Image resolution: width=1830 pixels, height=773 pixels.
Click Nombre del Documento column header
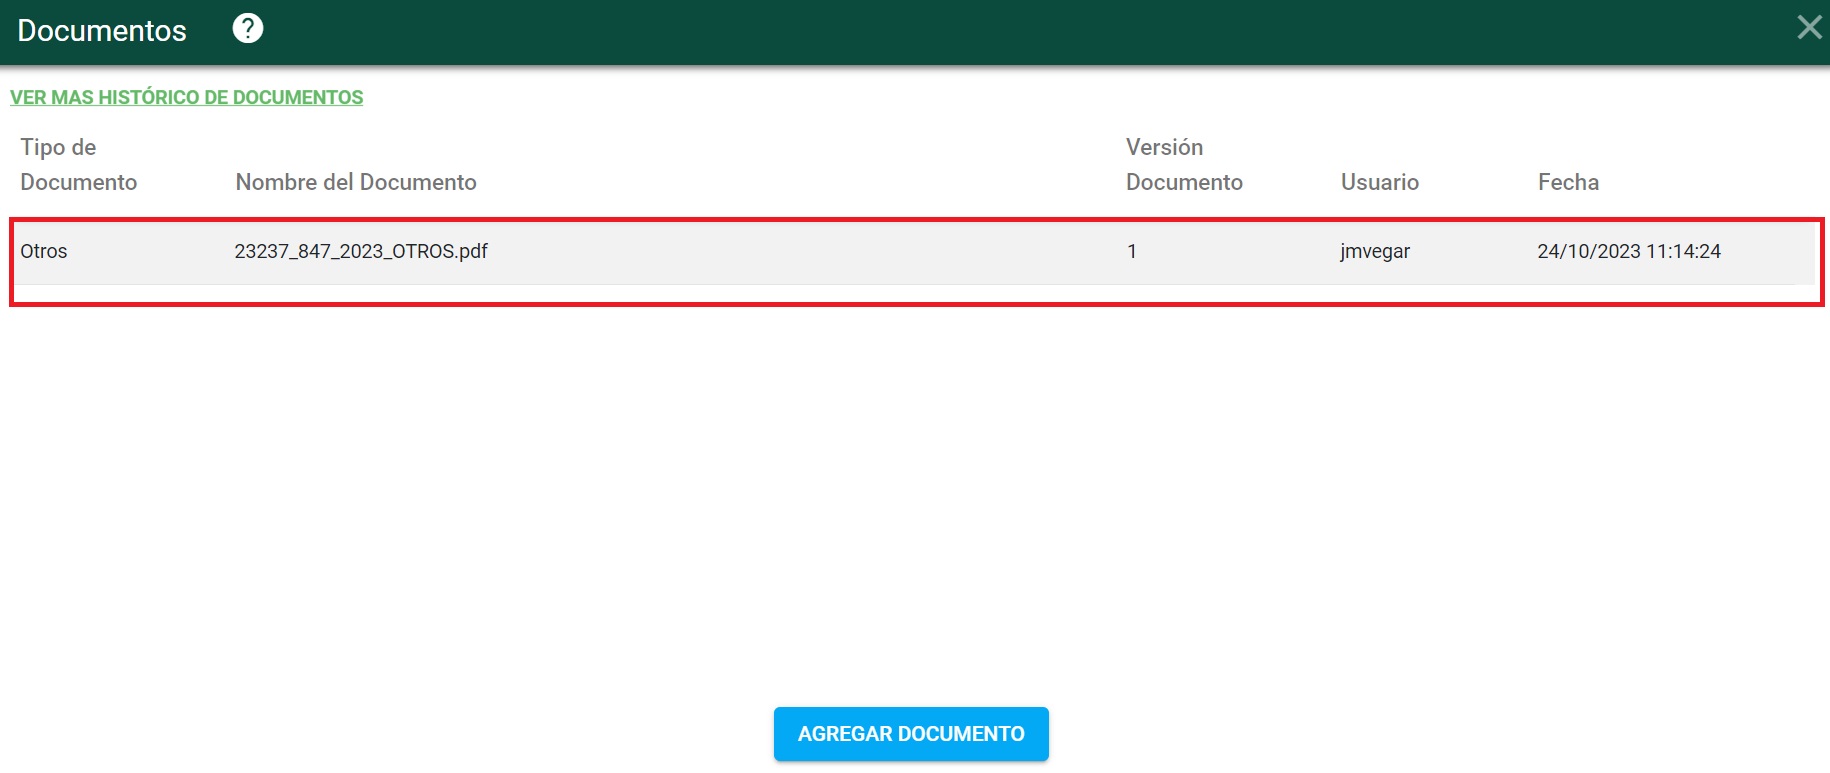(356, 182)
